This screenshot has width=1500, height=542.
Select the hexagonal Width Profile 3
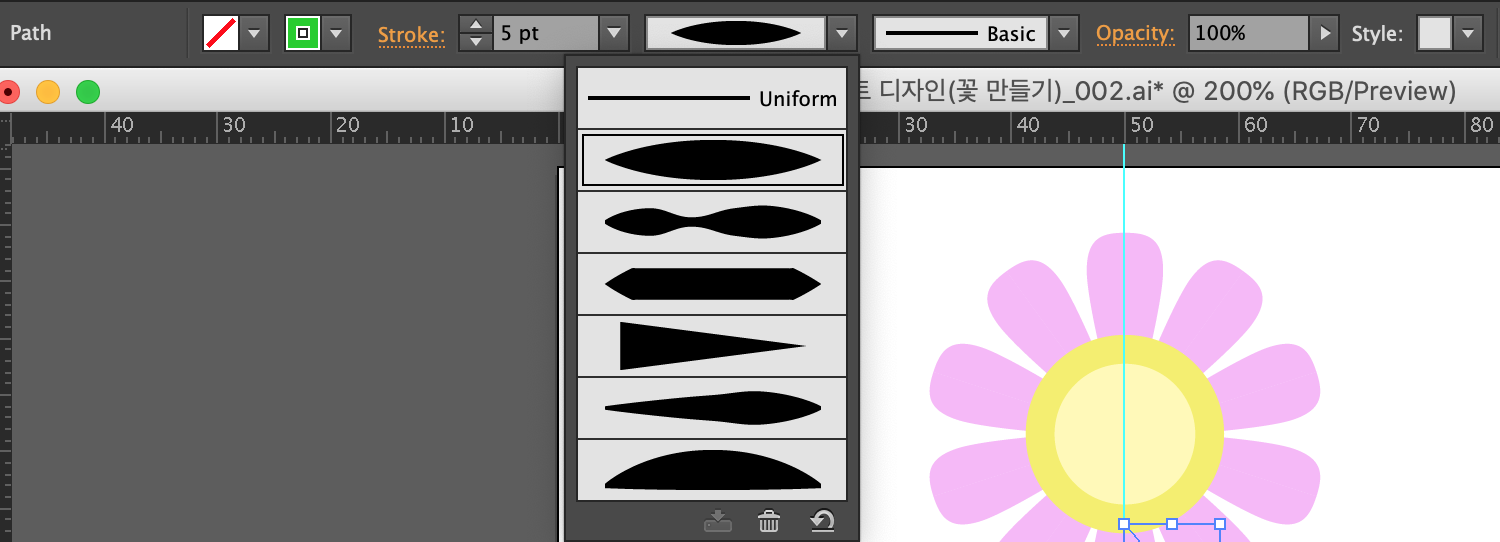[712, 284]
